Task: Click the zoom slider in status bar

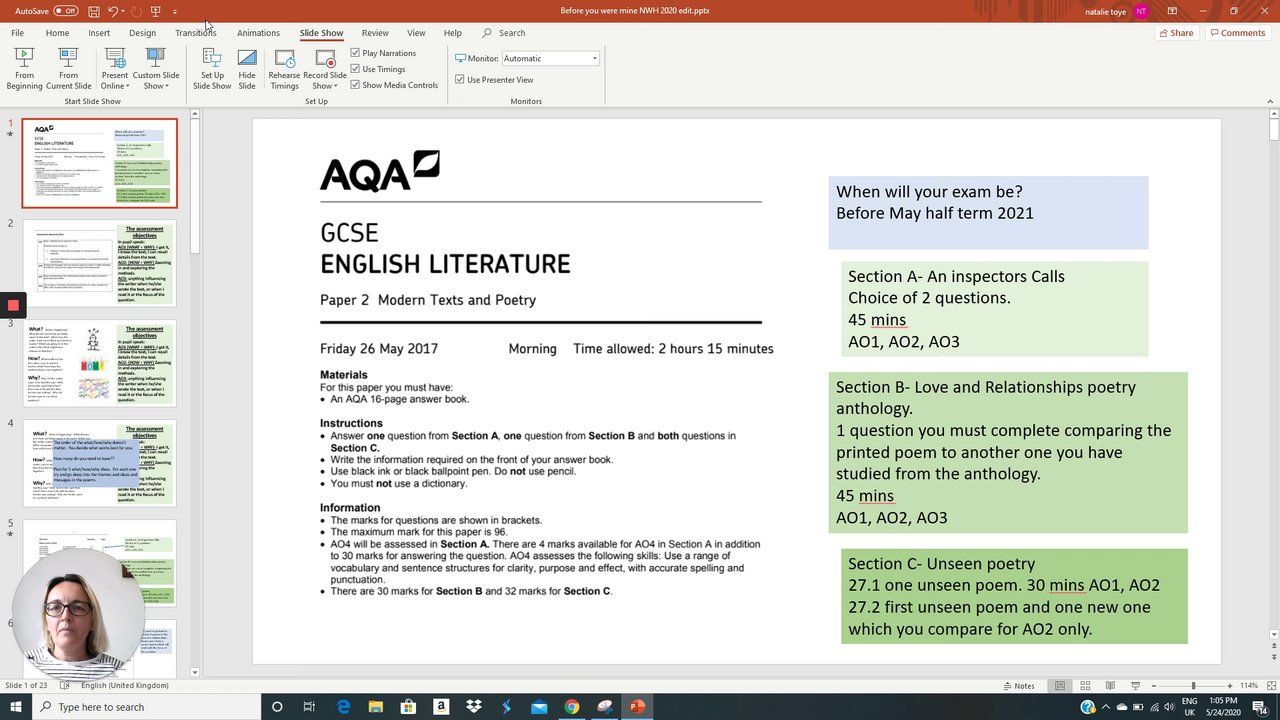Action: (1193, 685)
